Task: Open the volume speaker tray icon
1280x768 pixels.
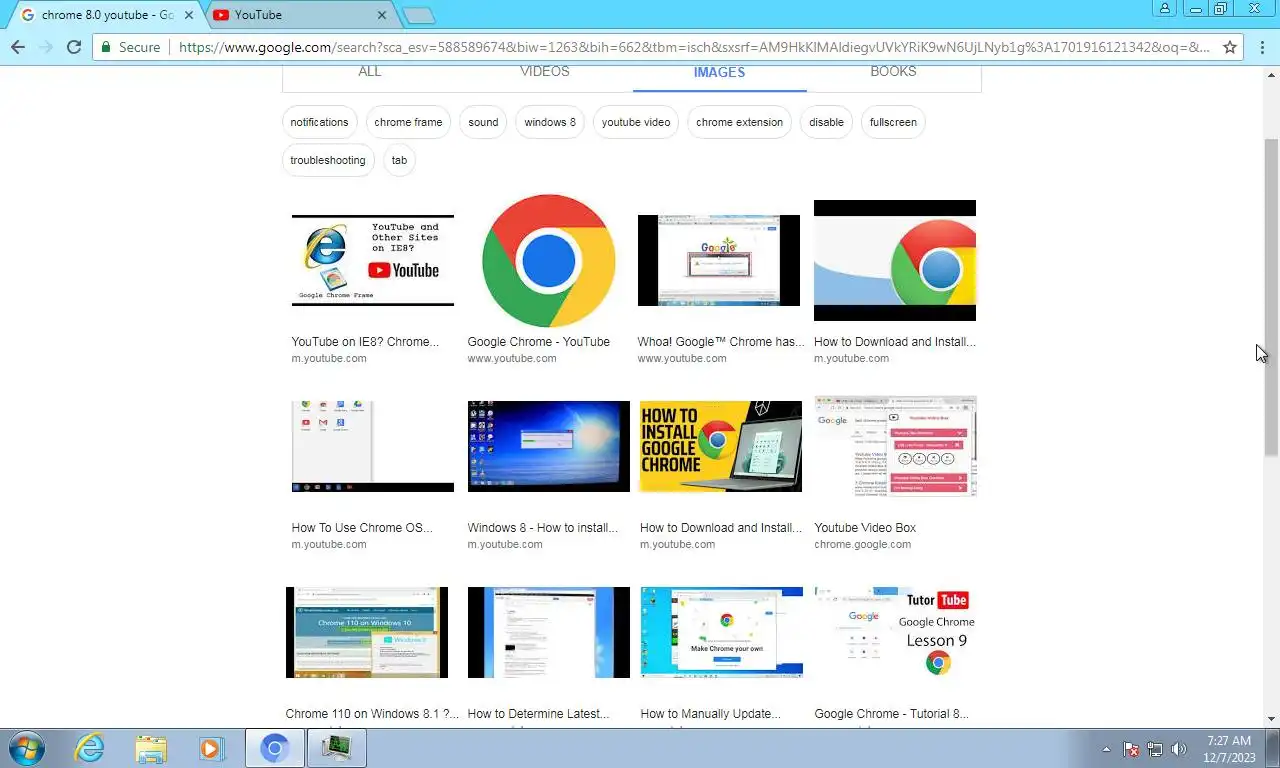Action: [1179, 749]
